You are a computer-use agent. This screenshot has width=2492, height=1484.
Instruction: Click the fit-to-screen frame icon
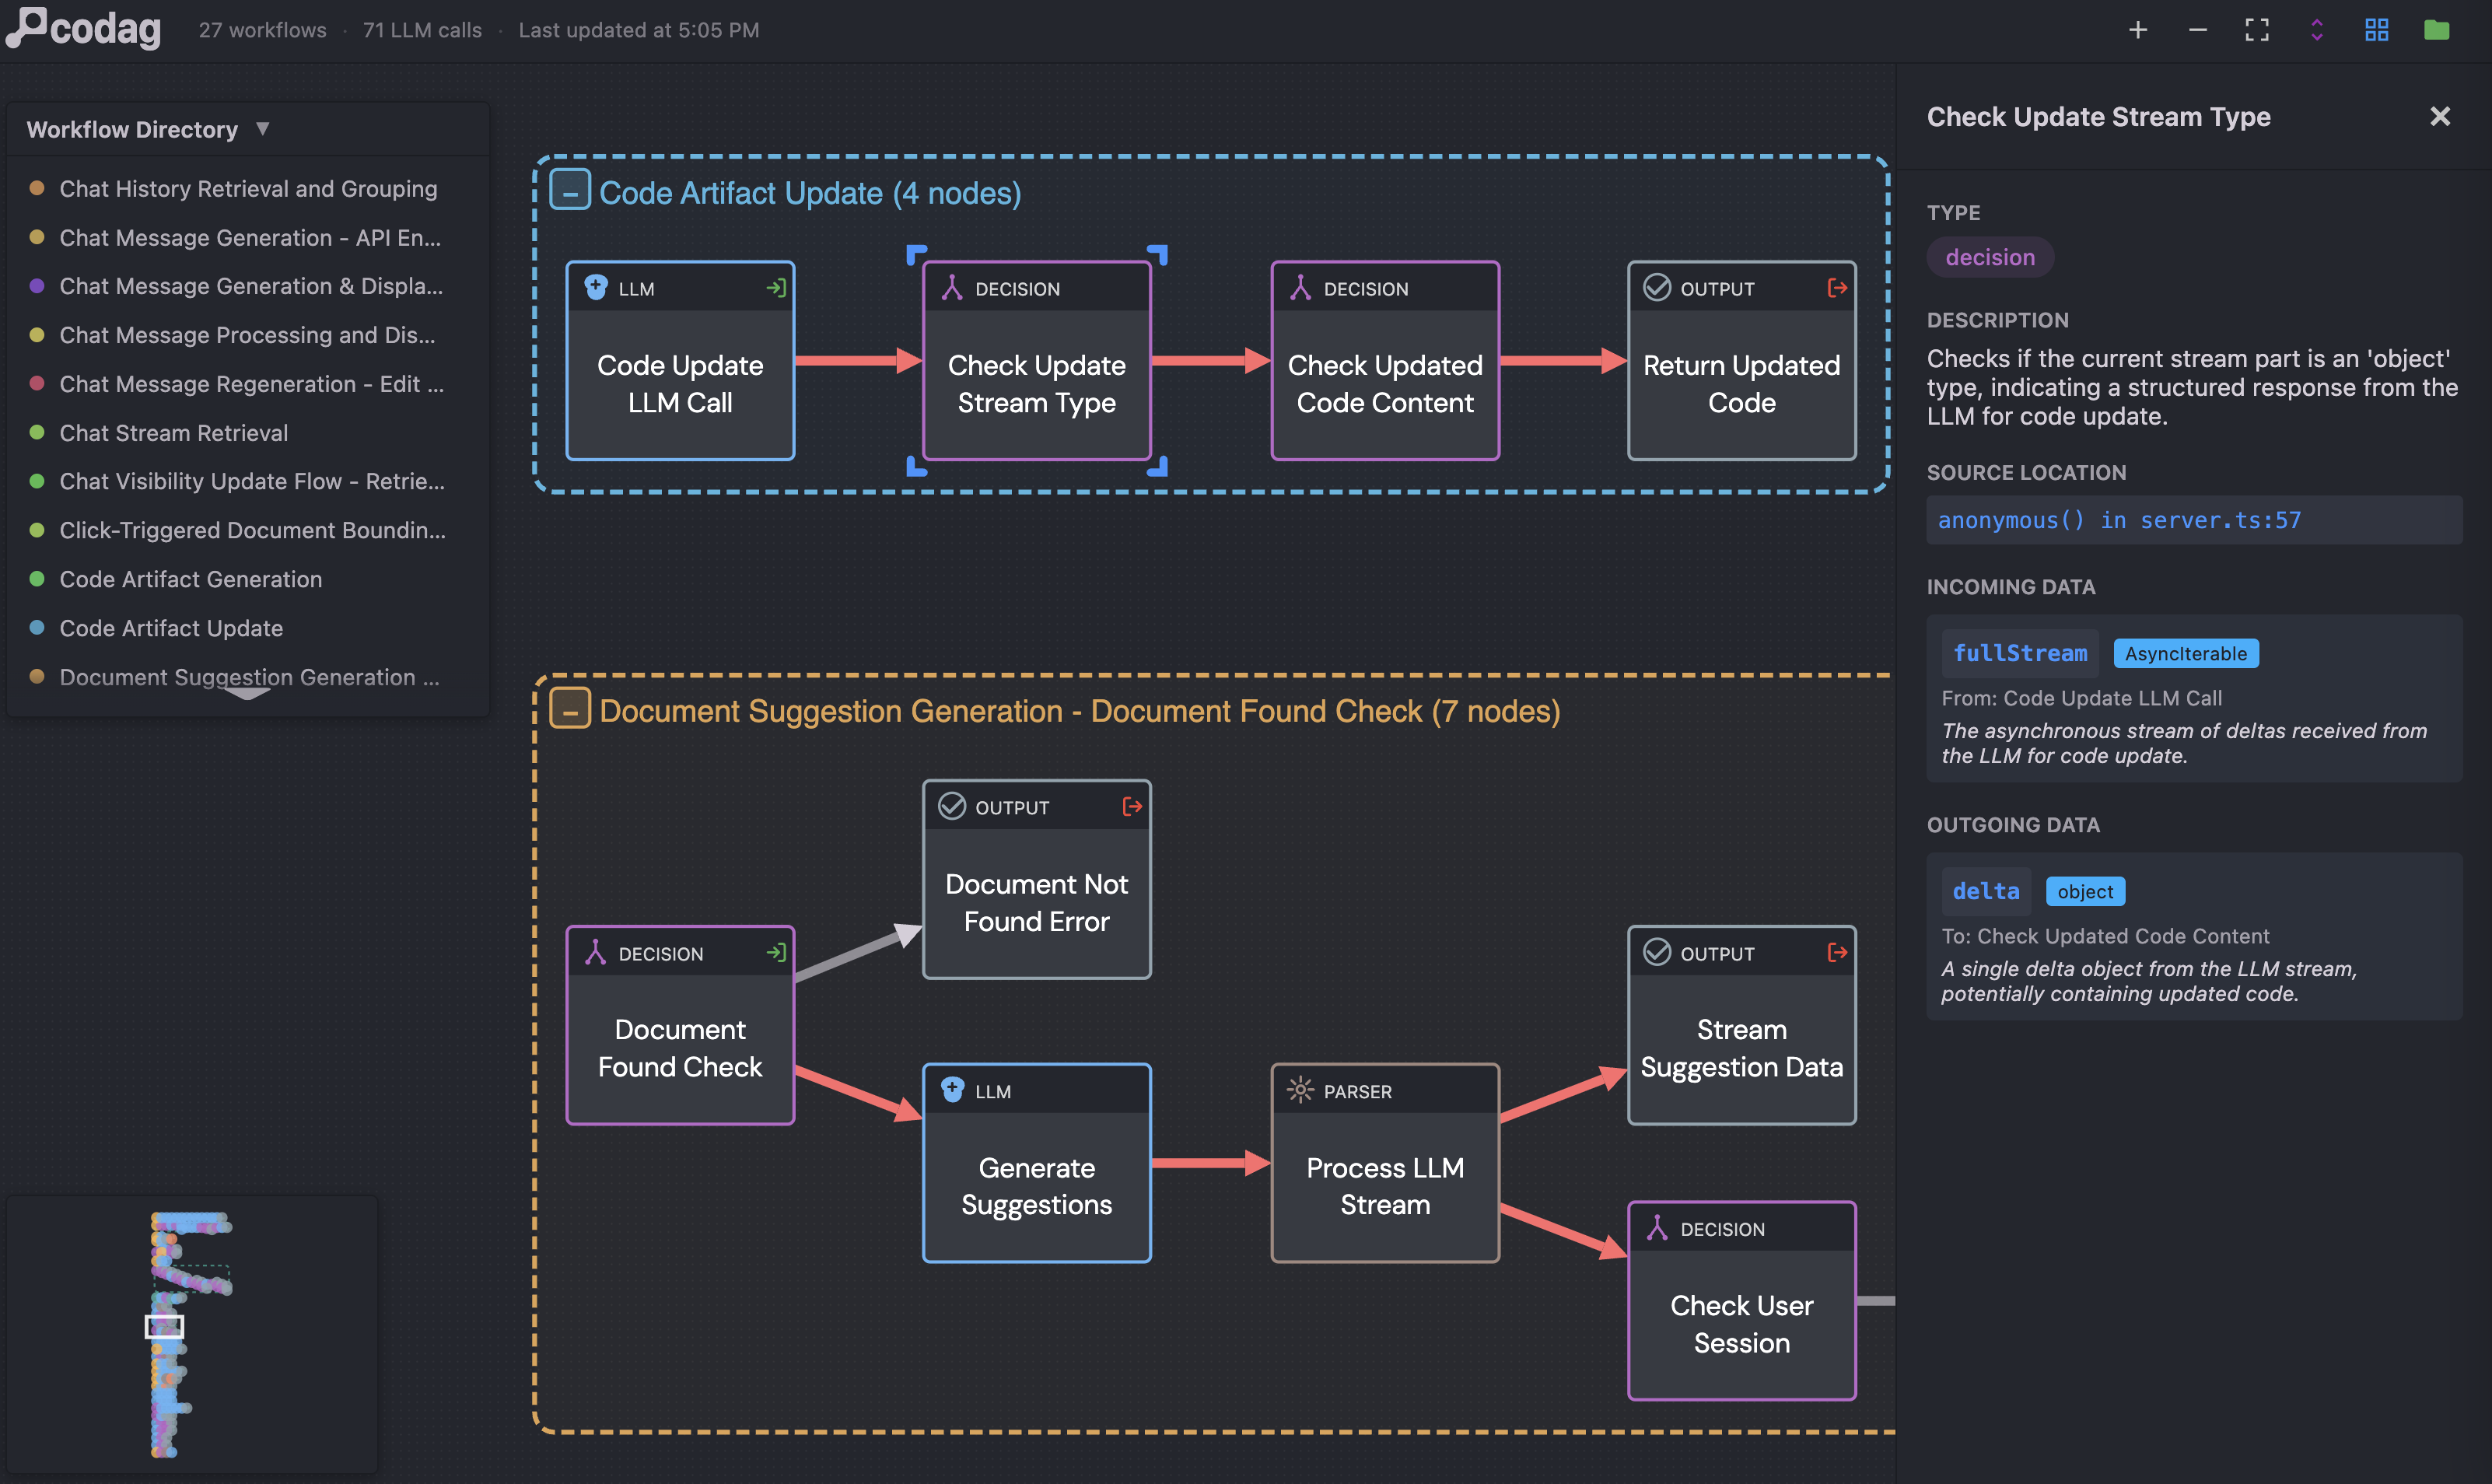coord(2256,30)
